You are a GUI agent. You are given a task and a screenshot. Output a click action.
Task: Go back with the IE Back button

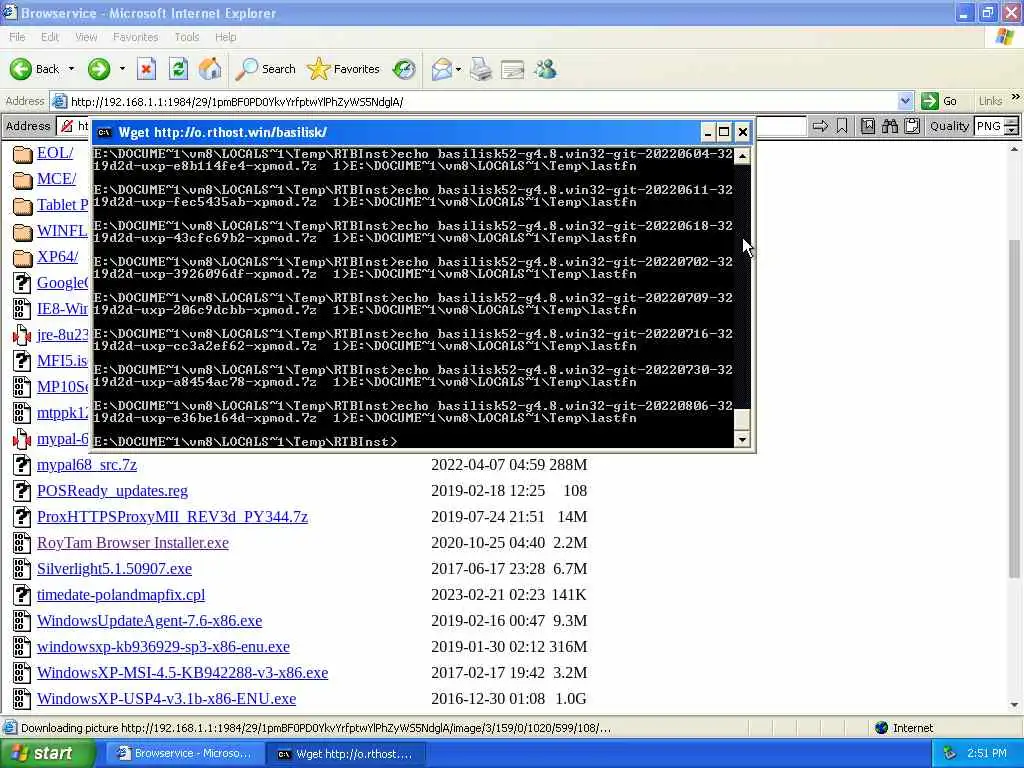(34, 69)
